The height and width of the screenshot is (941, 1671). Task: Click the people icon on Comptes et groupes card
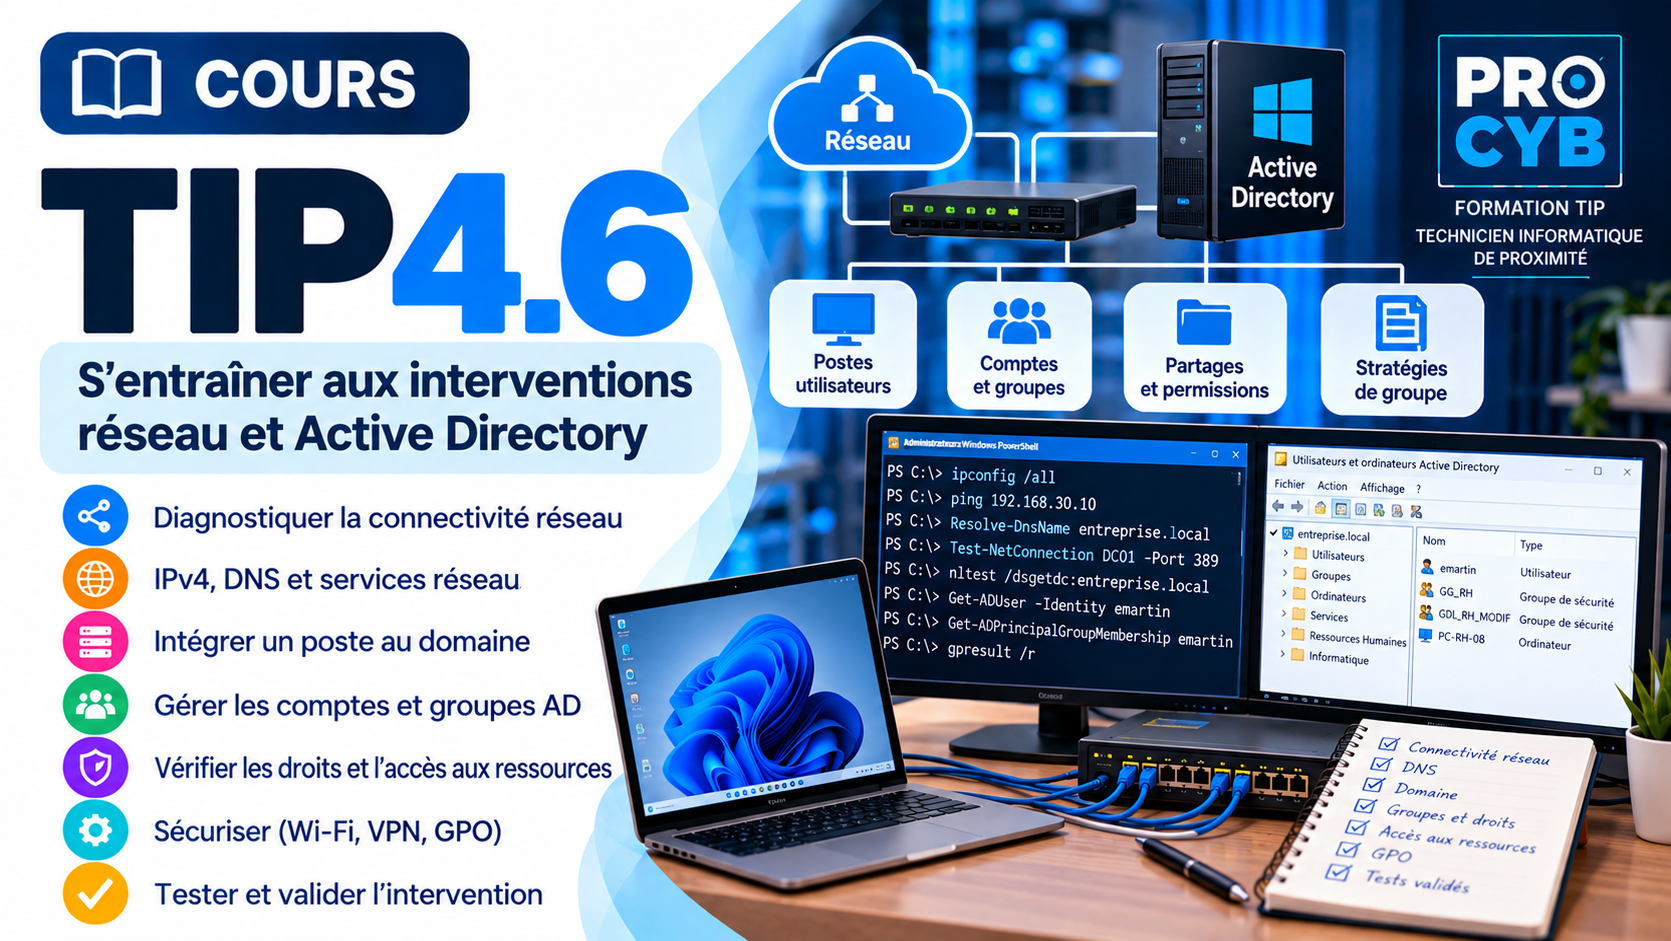(1018, 322)
